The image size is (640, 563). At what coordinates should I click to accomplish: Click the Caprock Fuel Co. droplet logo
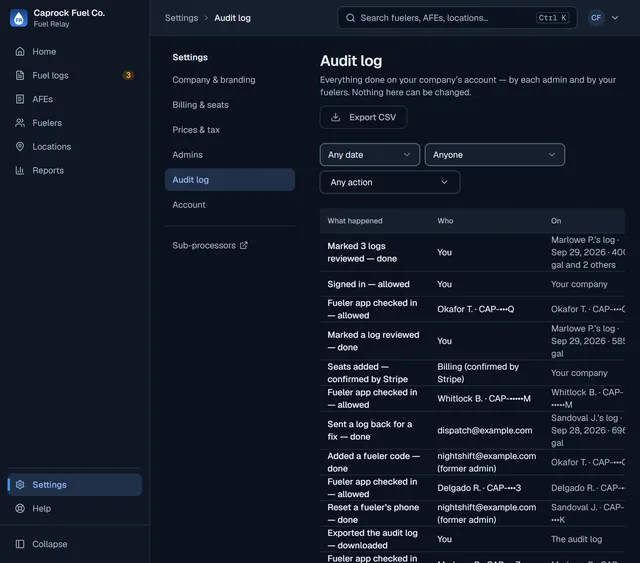[18, 18]
